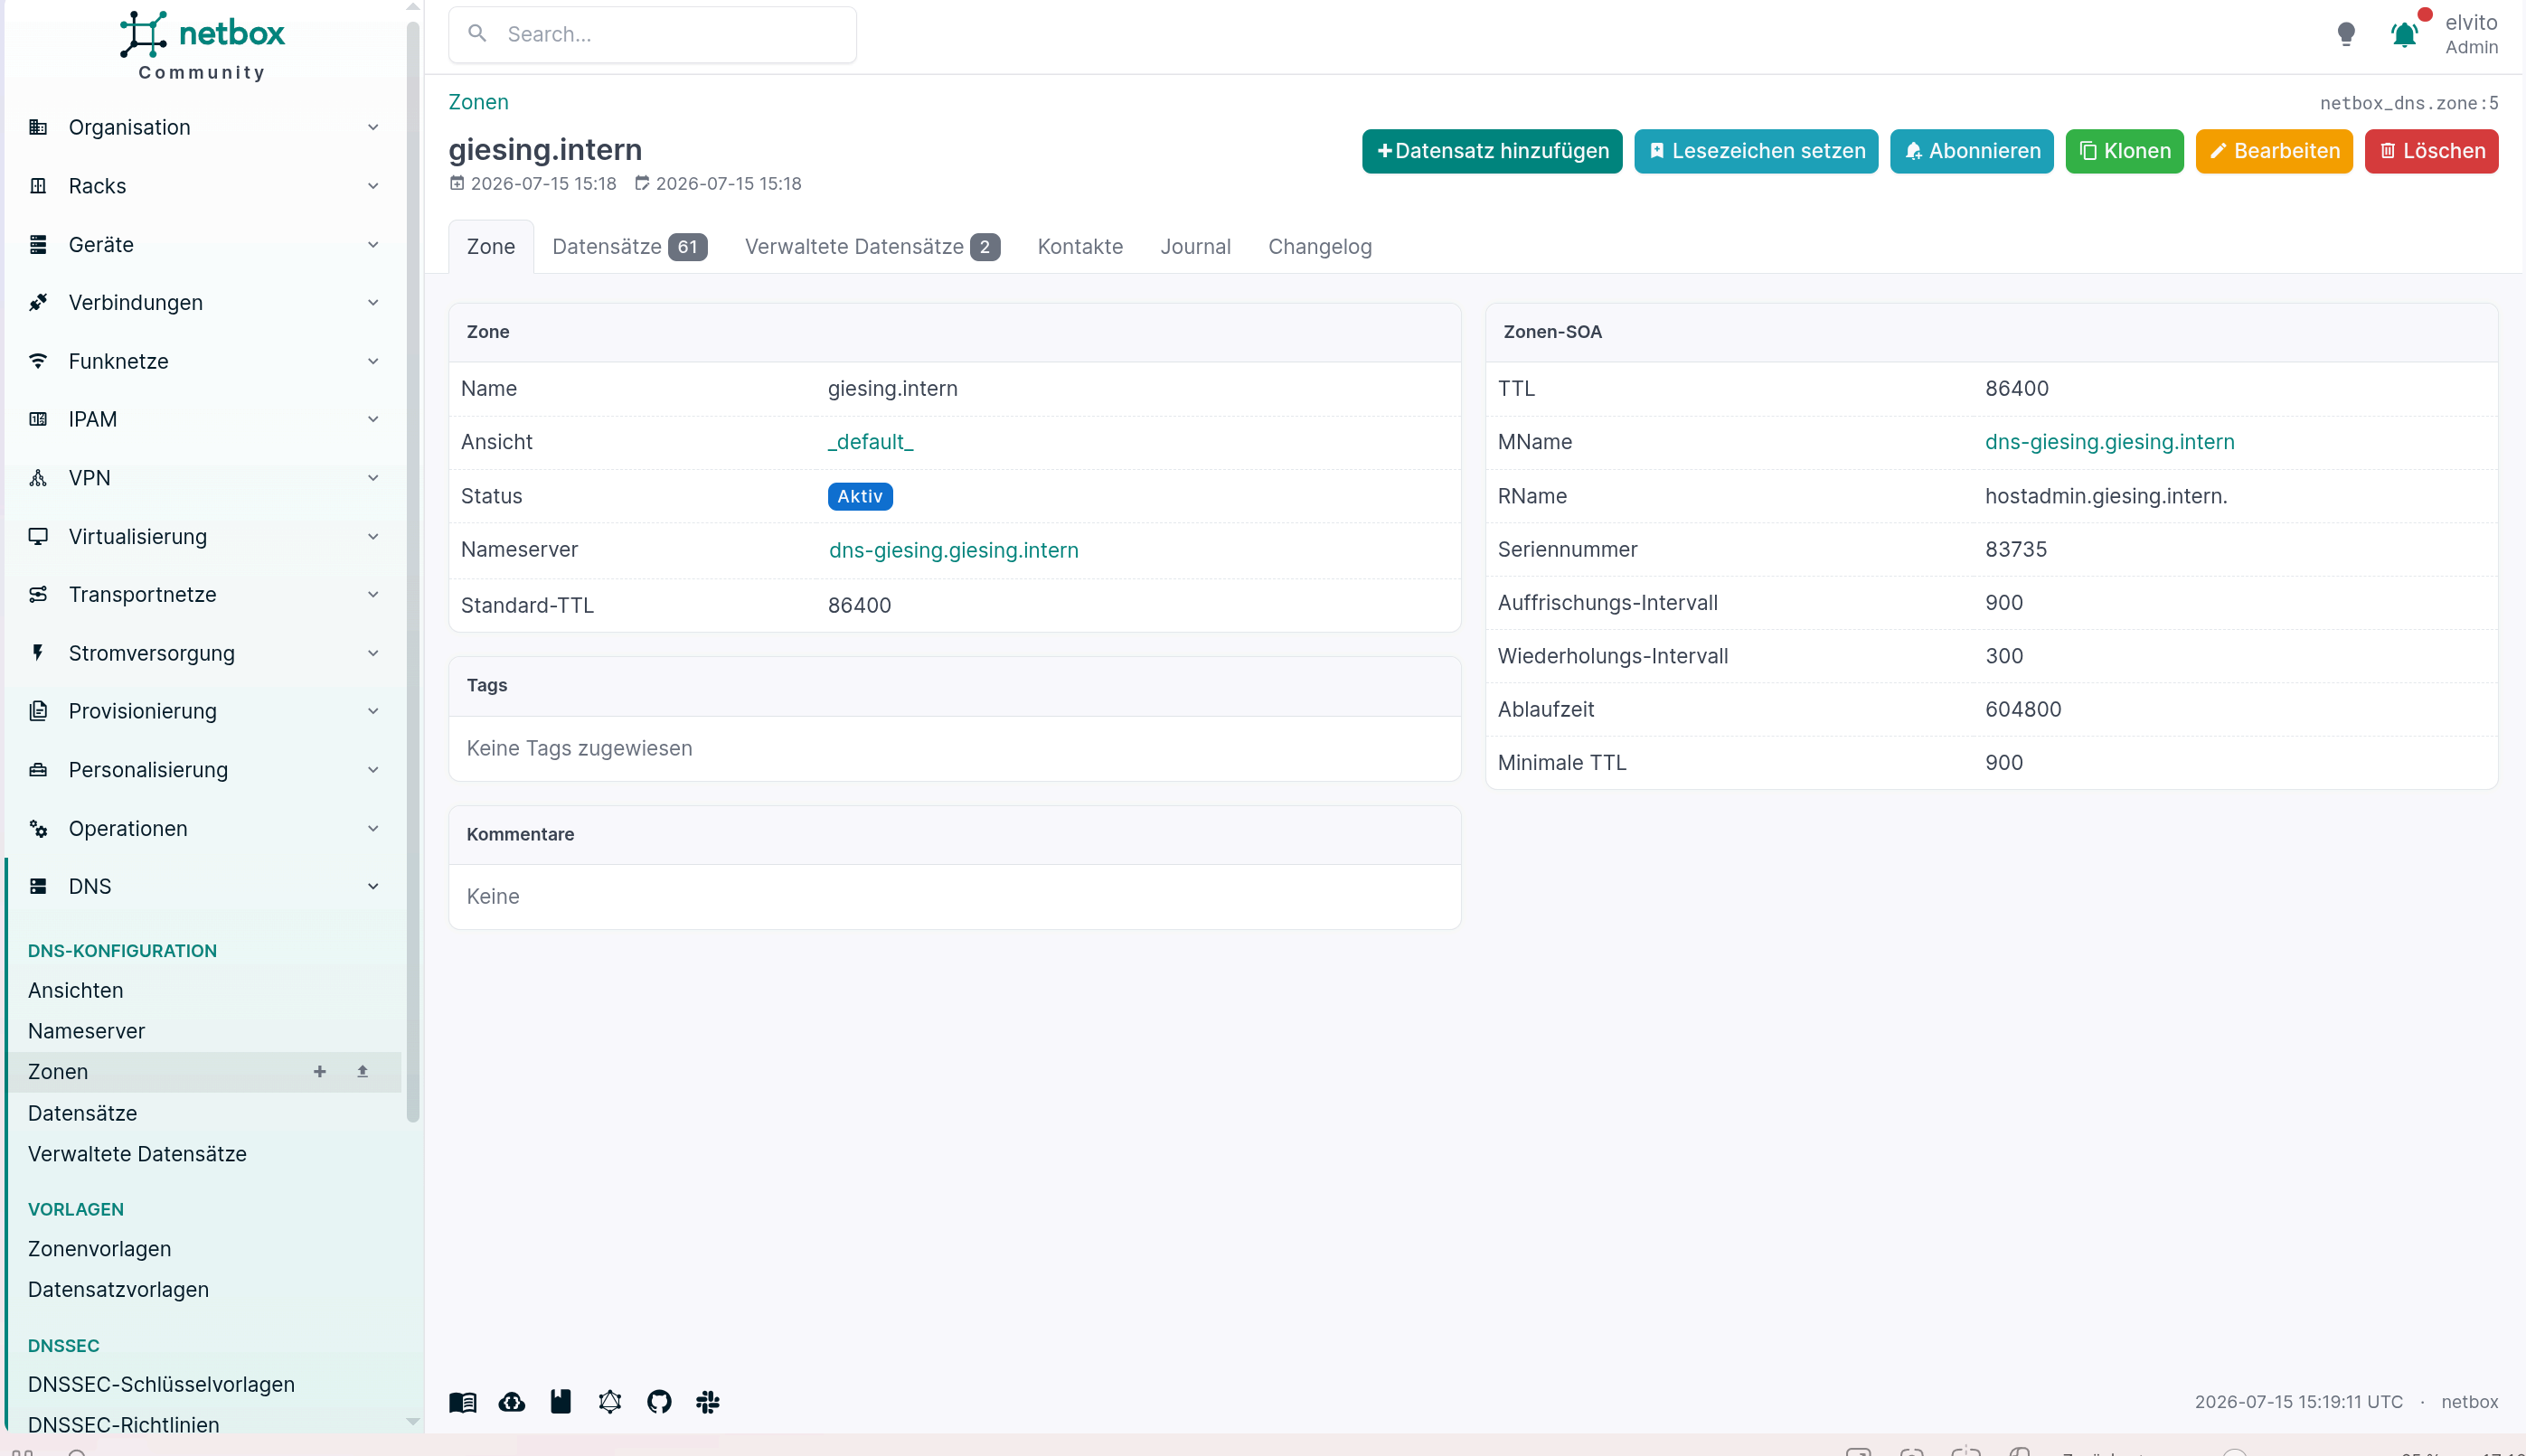Edit the zone with Bearbeiten
Image resolution: width=2526 pixels, height=1456 pixels.
coord(2274,151)
